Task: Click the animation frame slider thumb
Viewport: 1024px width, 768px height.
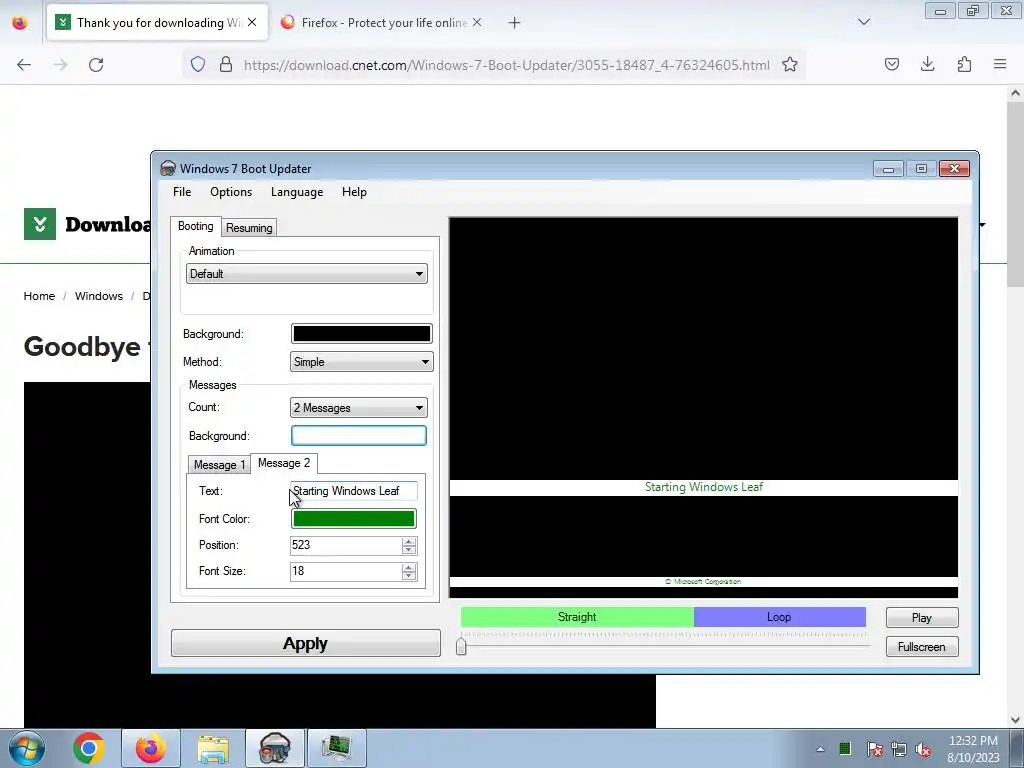Action: (x=461, y=646)
